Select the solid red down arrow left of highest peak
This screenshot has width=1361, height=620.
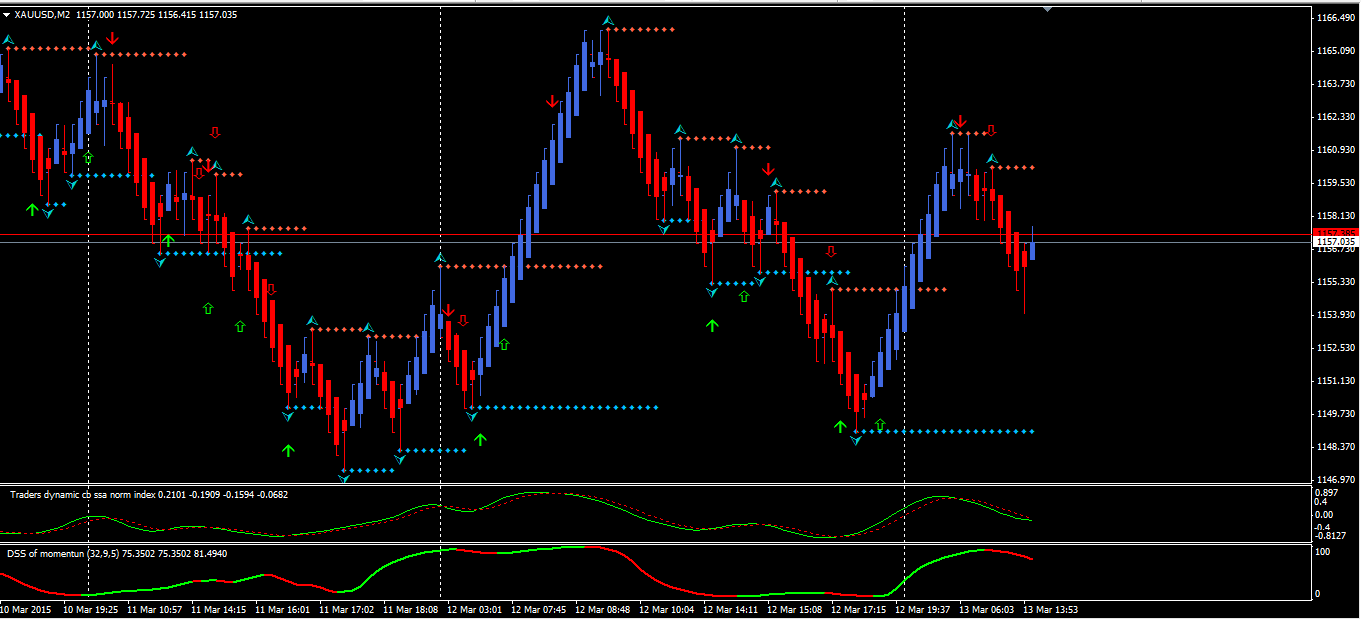click(552, 101)
